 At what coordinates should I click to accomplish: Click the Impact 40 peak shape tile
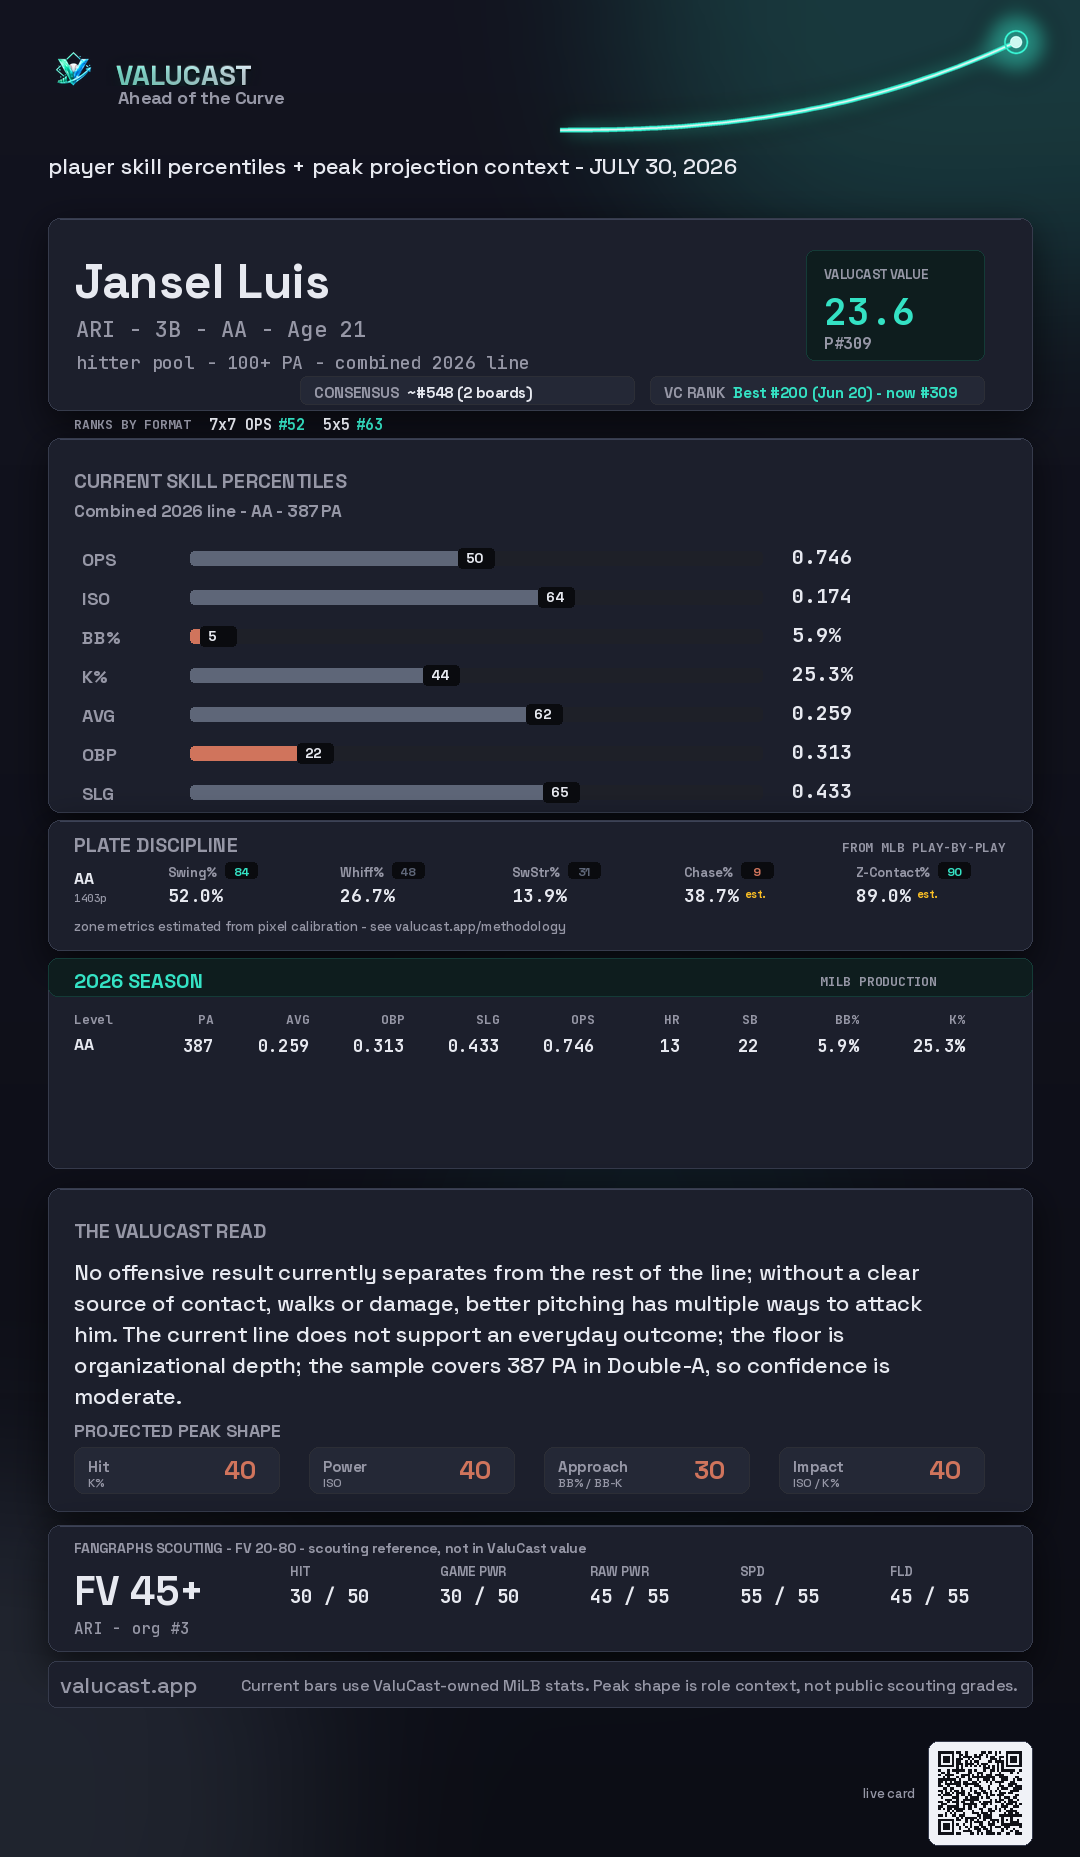pyautogui.click(x=882, y=1470)
